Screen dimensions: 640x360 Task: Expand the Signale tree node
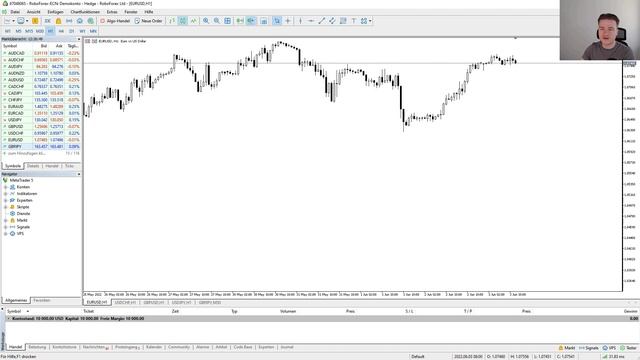[x=6, y=227]
